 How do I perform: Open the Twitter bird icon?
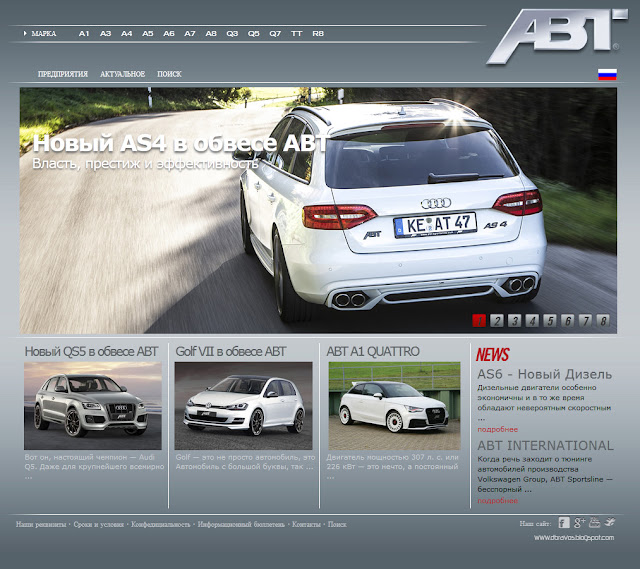pos(610,522)
